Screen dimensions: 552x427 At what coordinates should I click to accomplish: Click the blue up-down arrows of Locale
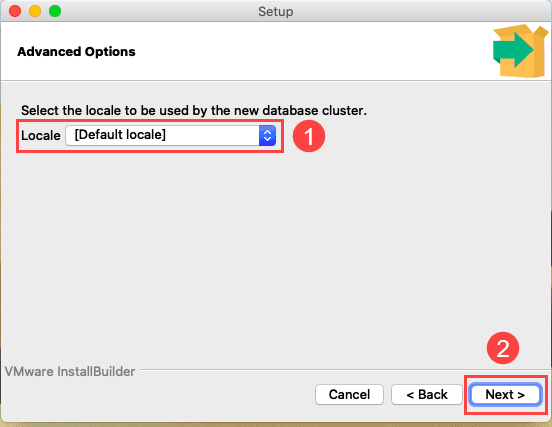coord(267,135)
